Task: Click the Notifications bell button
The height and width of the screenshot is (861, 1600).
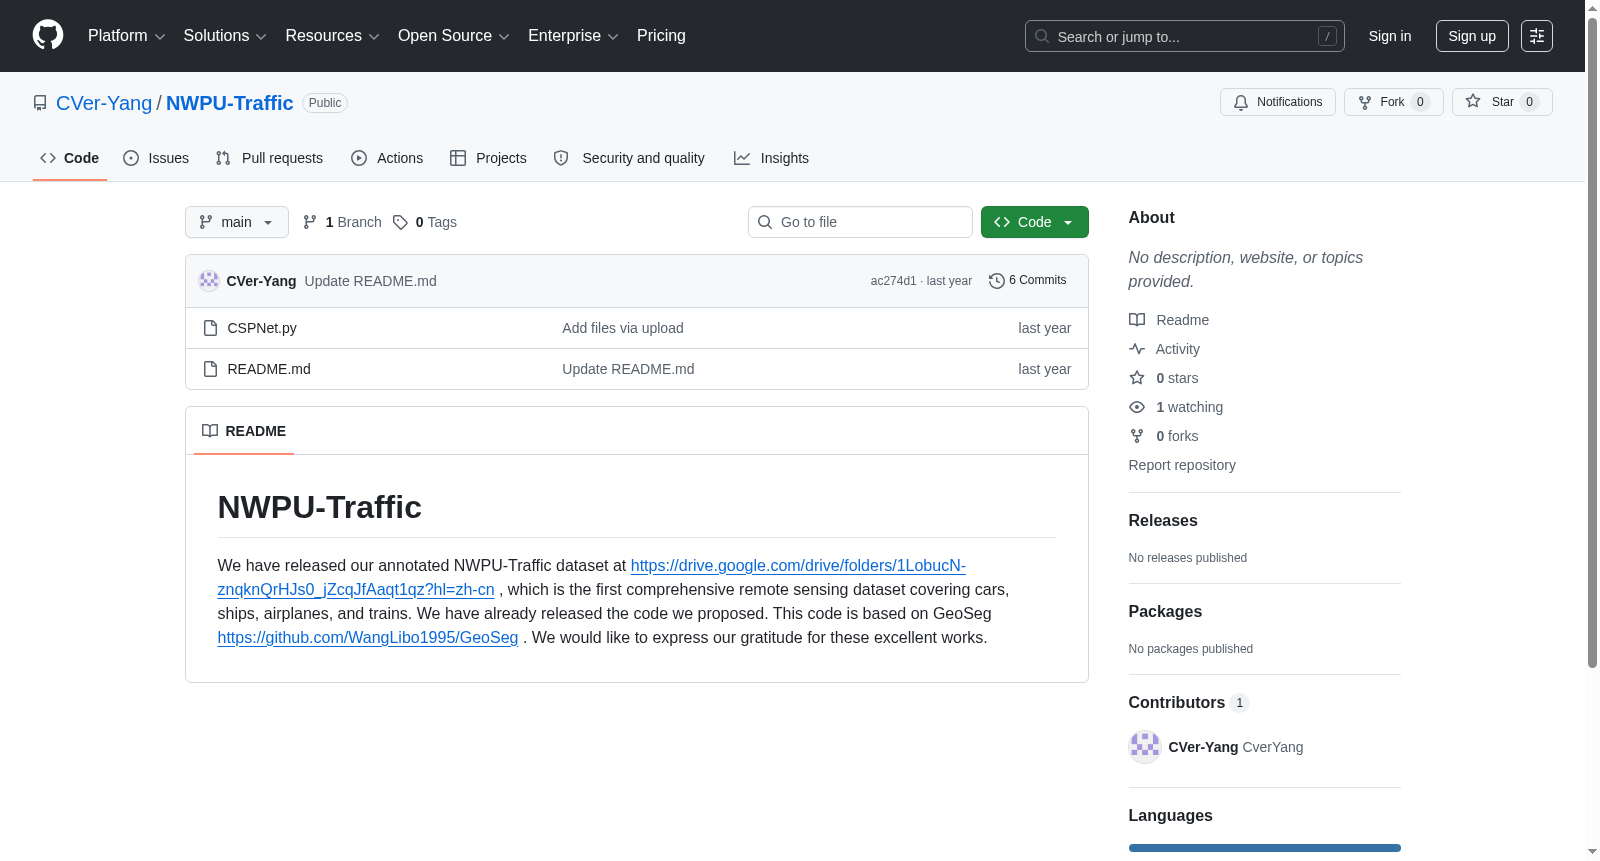Action: [1277, 102]
